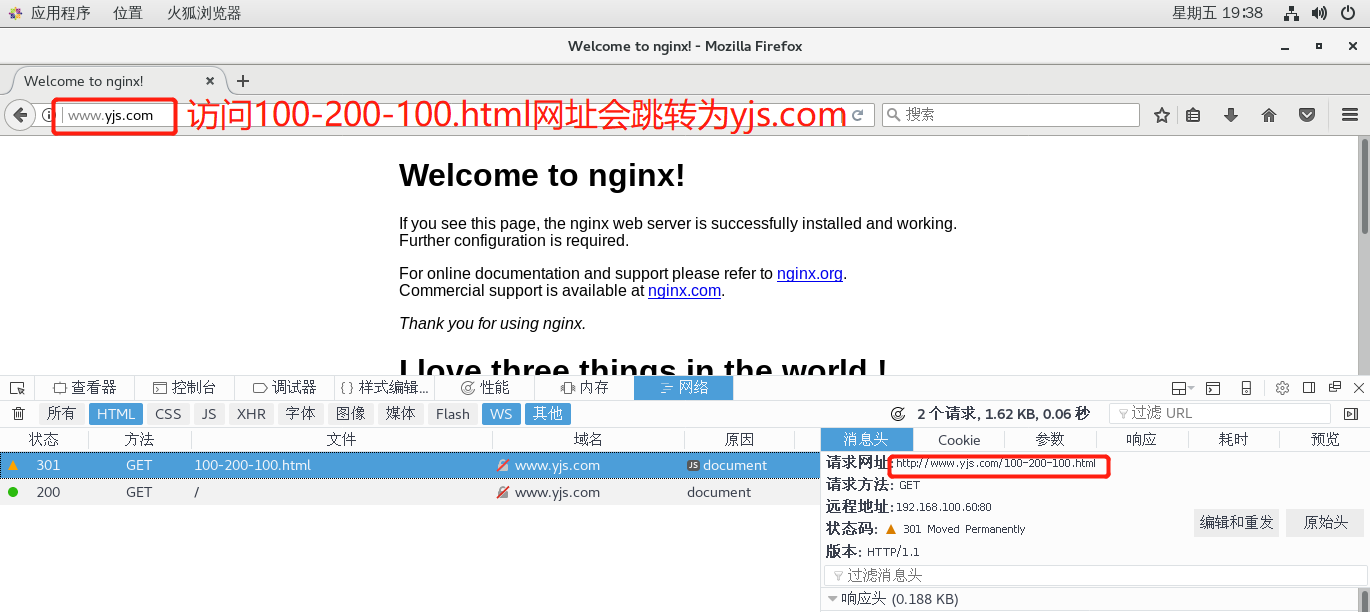
Task: Open the Pocket icon
Action: (1307, 115)
